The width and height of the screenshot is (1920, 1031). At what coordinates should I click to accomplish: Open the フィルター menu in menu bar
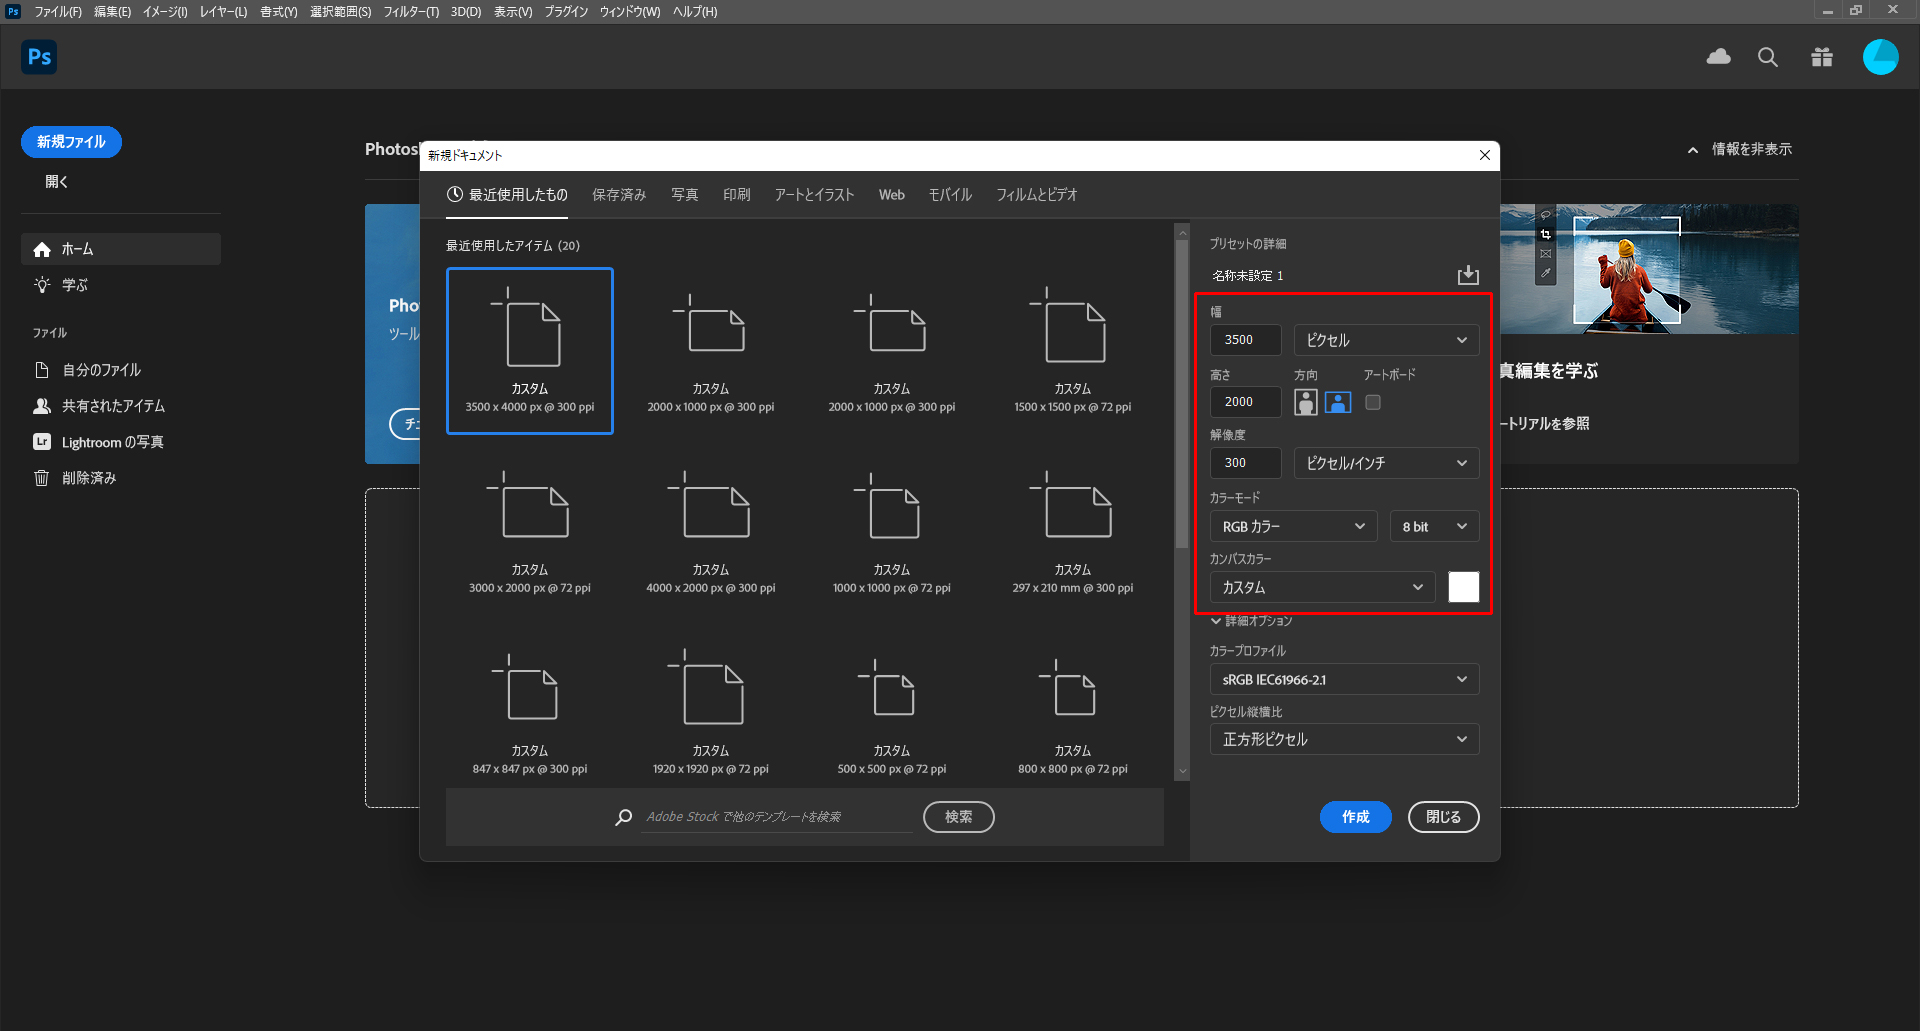point(410,12)
